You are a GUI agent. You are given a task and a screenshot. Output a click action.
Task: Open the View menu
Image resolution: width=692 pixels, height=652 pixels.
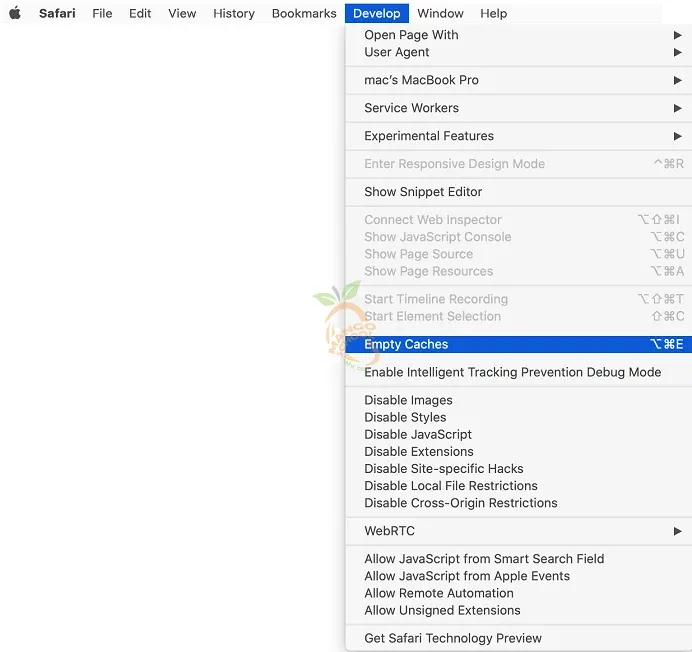click(x=182, y=13)
